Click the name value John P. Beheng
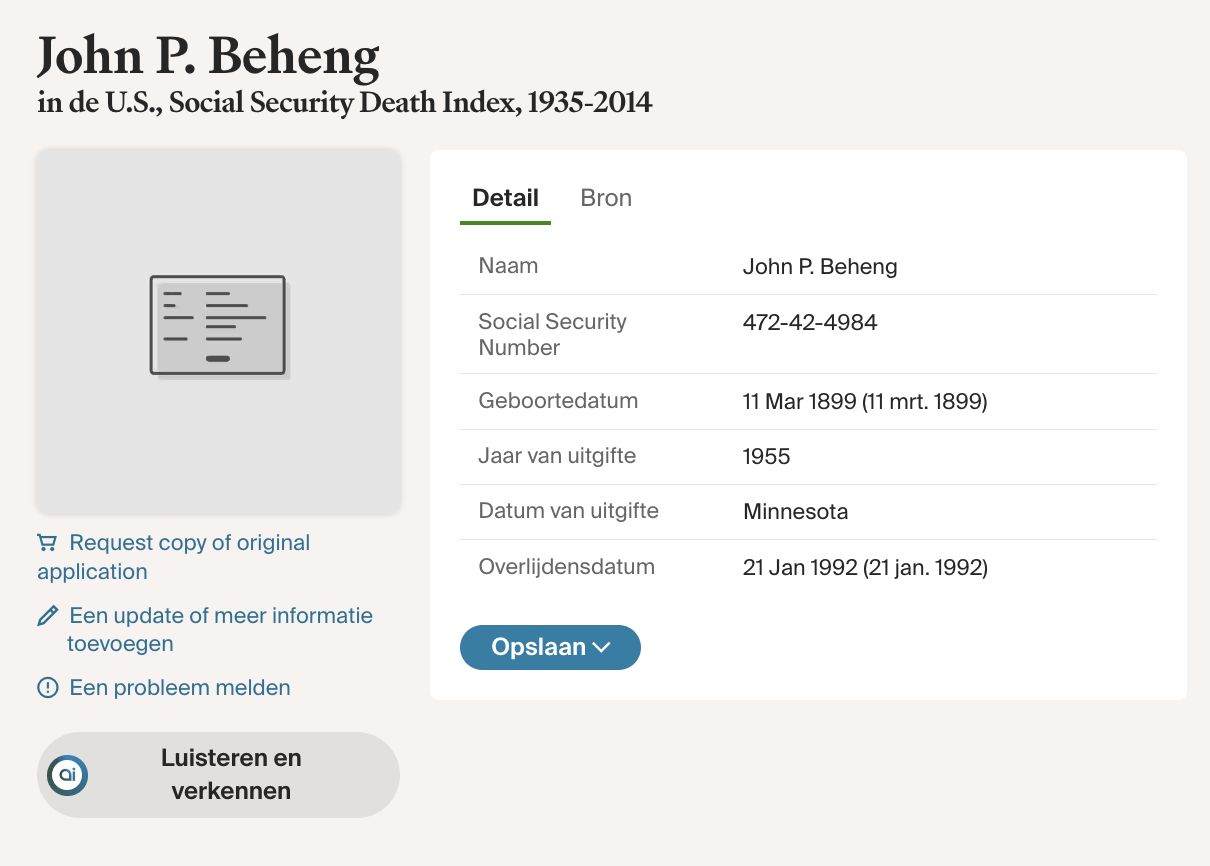 [820, 267]
